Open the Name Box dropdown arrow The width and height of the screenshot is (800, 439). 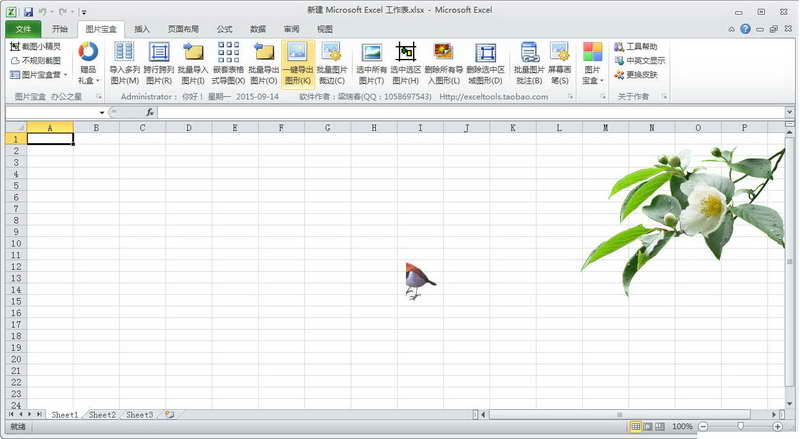click(102, 112)
